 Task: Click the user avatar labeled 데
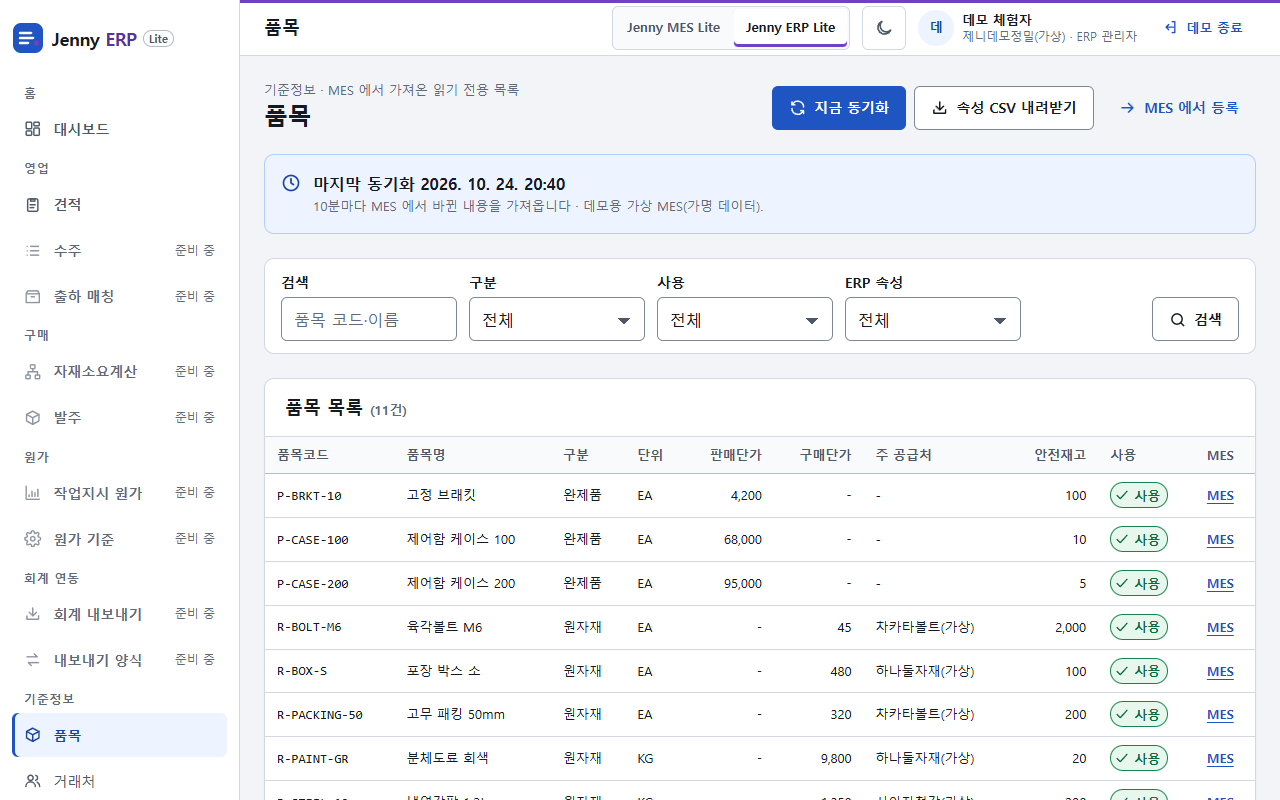click(936, 28)
